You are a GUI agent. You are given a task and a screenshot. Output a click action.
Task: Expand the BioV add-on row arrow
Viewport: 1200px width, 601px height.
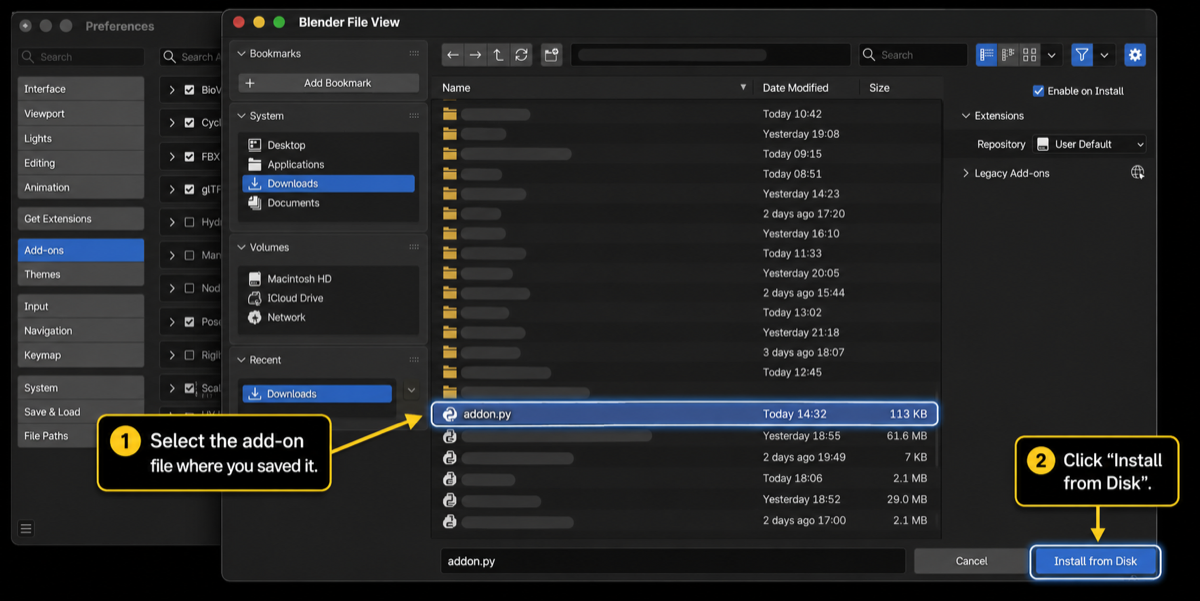click(172, 90)
